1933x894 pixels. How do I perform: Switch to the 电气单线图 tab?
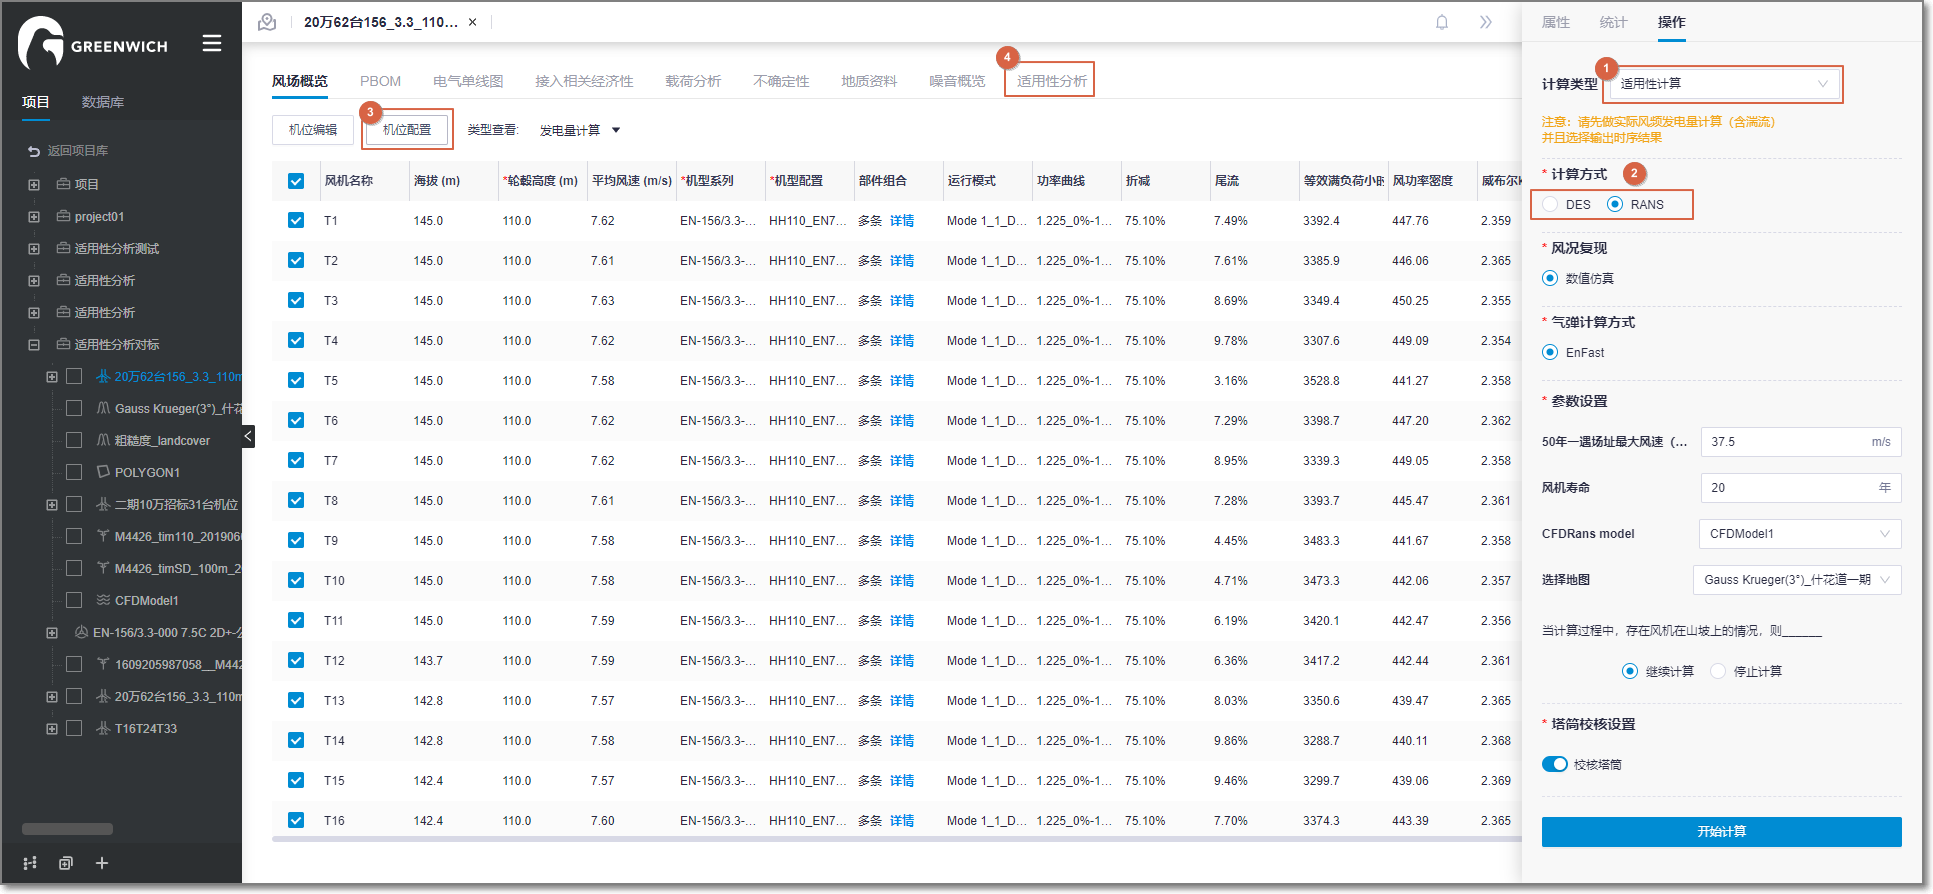coord(468,81)
